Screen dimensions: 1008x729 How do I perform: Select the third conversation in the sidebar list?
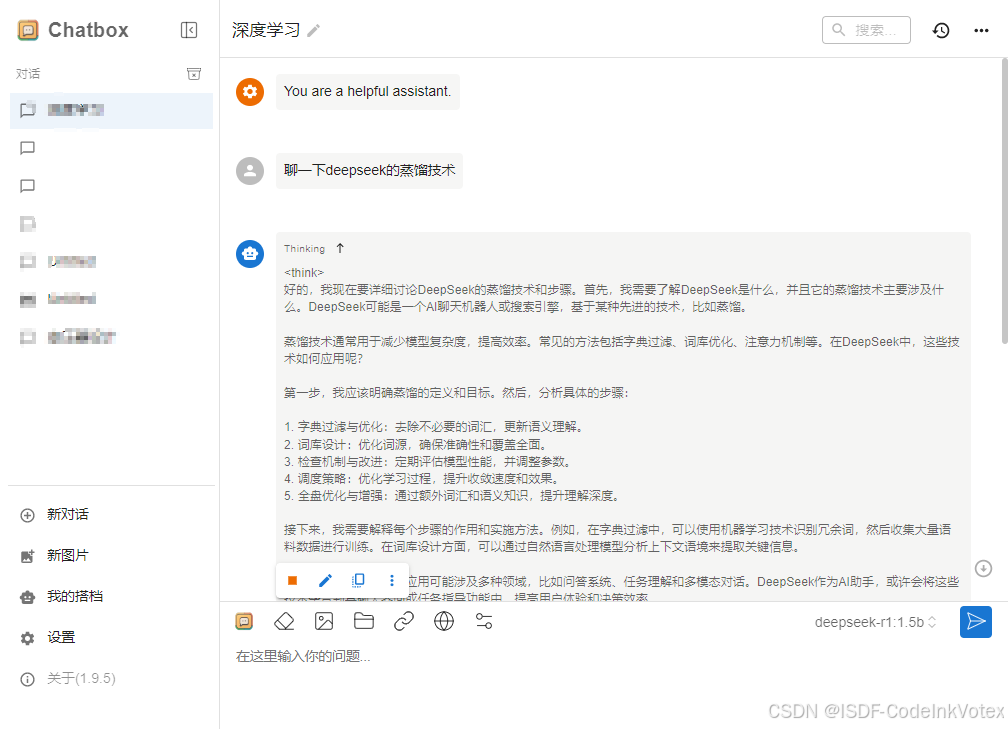111,186
